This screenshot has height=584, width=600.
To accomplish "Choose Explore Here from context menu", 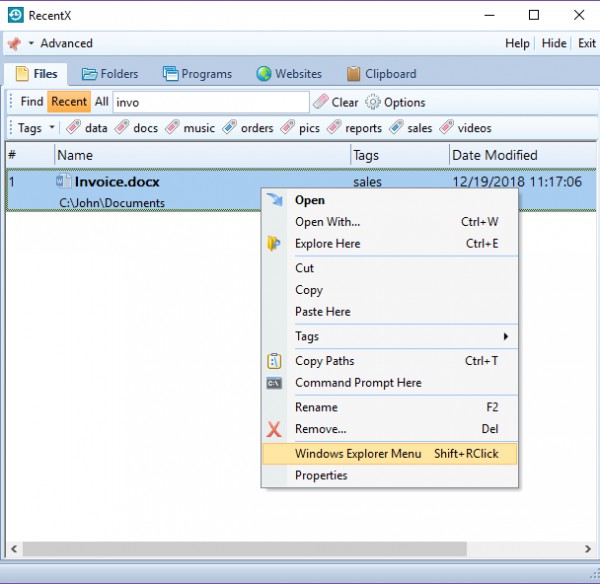I will click(390, 244).
